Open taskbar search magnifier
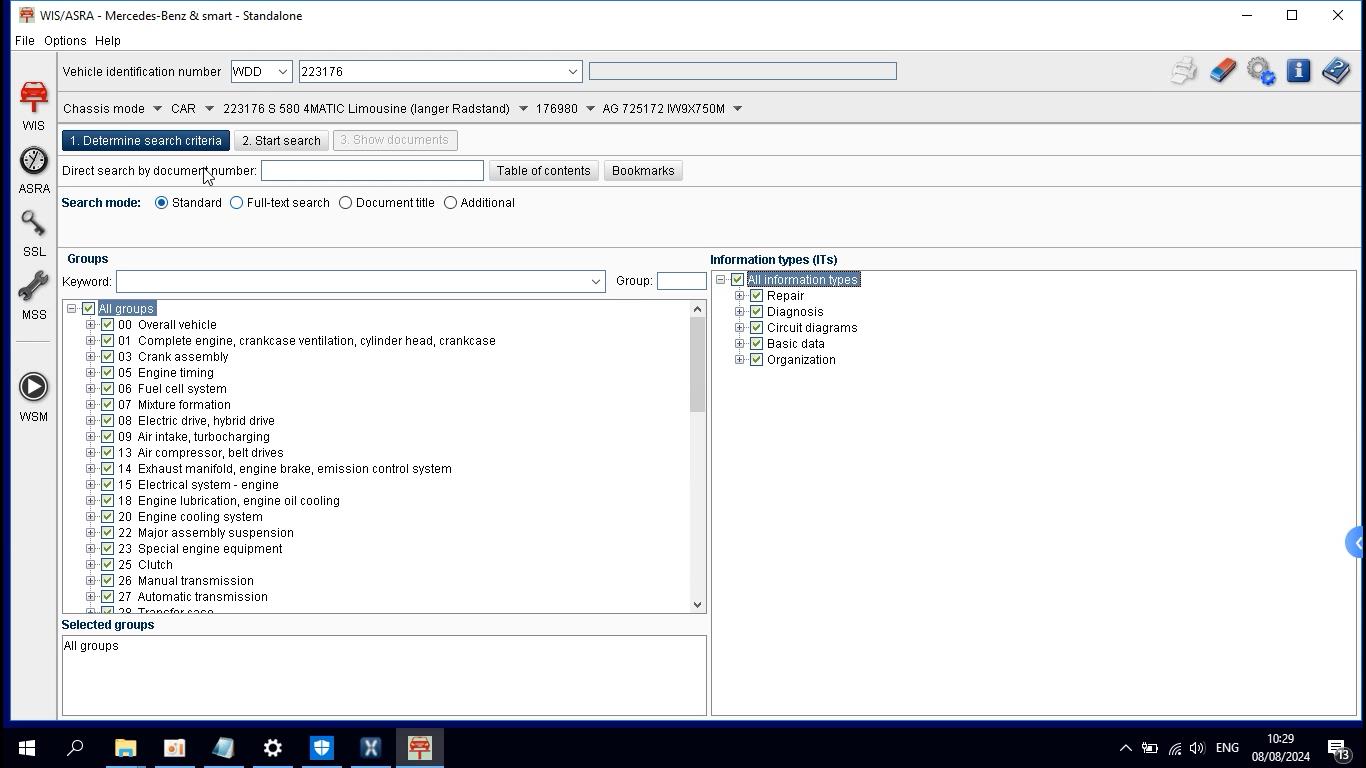Screen dimensions: 1366x768 click(x=75, y=748)
